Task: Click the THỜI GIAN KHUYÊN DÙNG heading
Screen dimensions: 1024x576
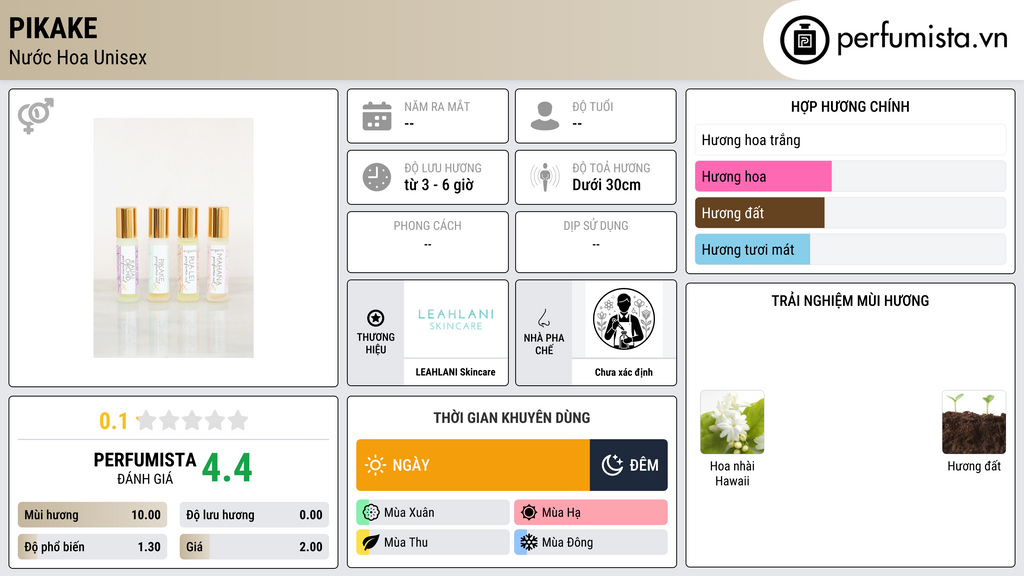Action: [x=512, y=418]
